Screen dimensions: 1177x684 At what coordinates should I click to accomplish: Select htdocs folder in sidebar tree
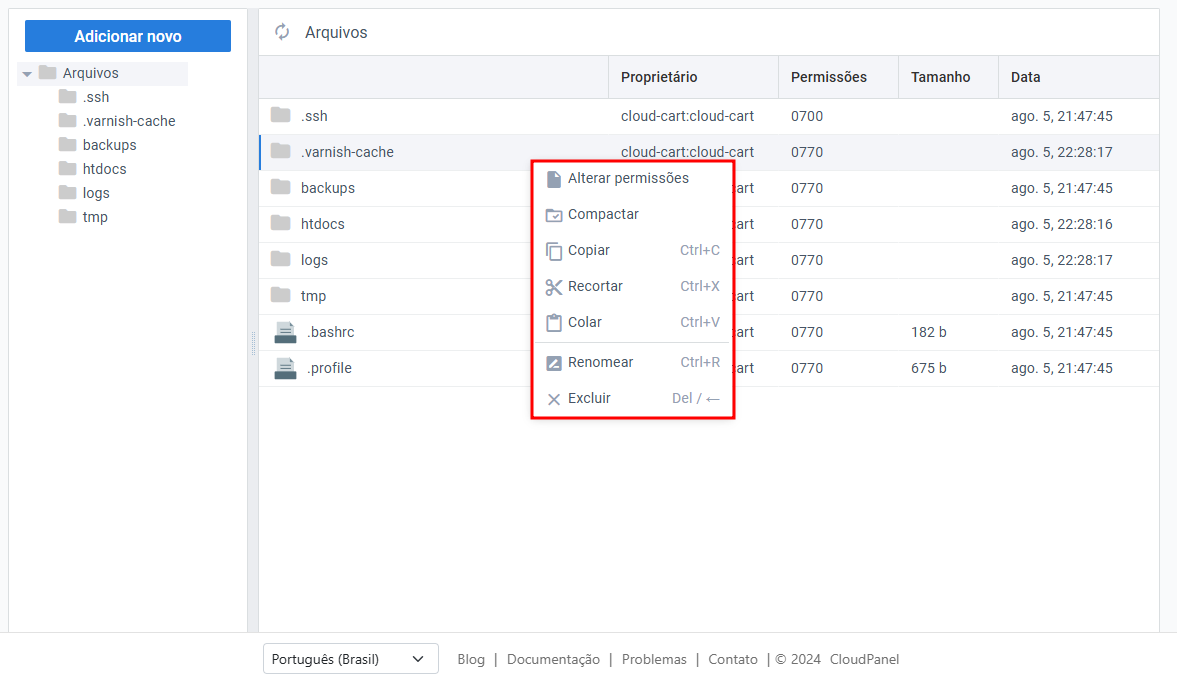104,169
